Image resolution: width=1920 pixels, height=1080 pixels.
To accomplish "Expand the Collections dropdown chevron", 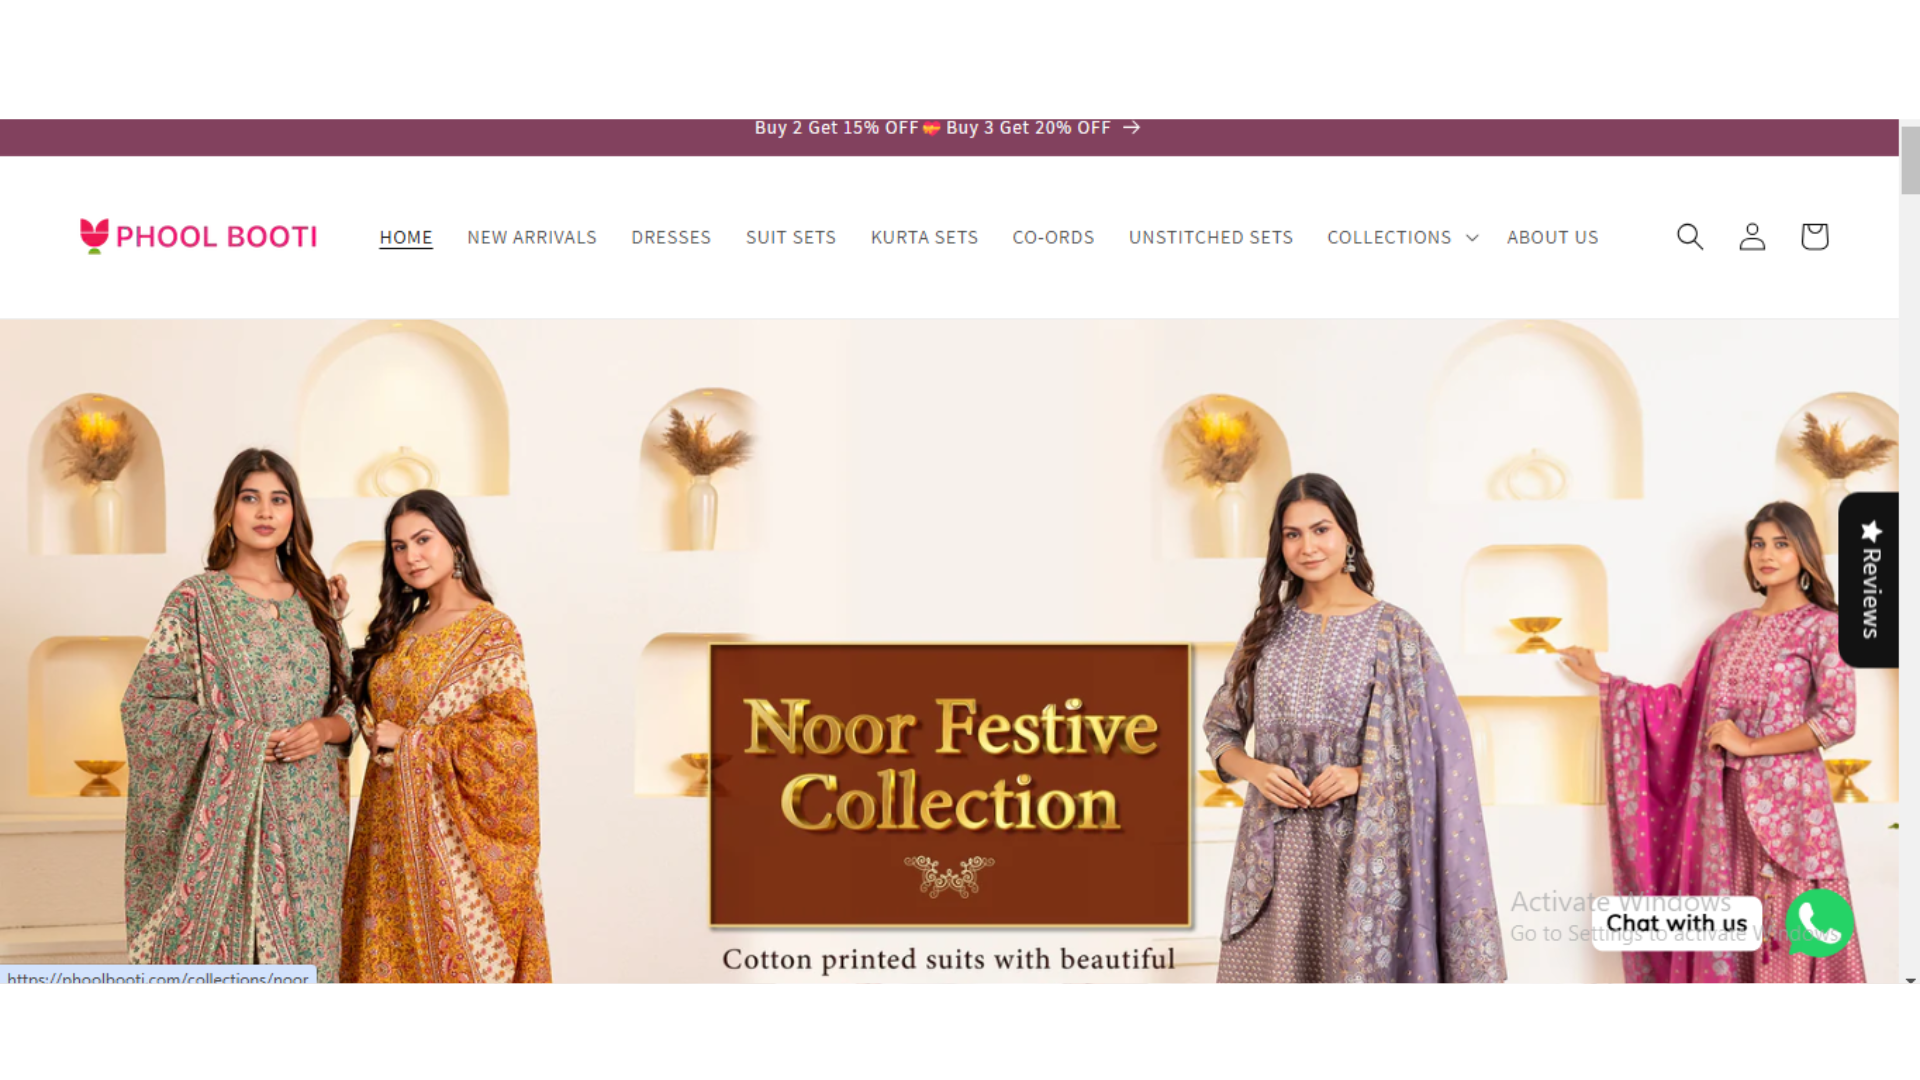I will [x=1472, y=238].
